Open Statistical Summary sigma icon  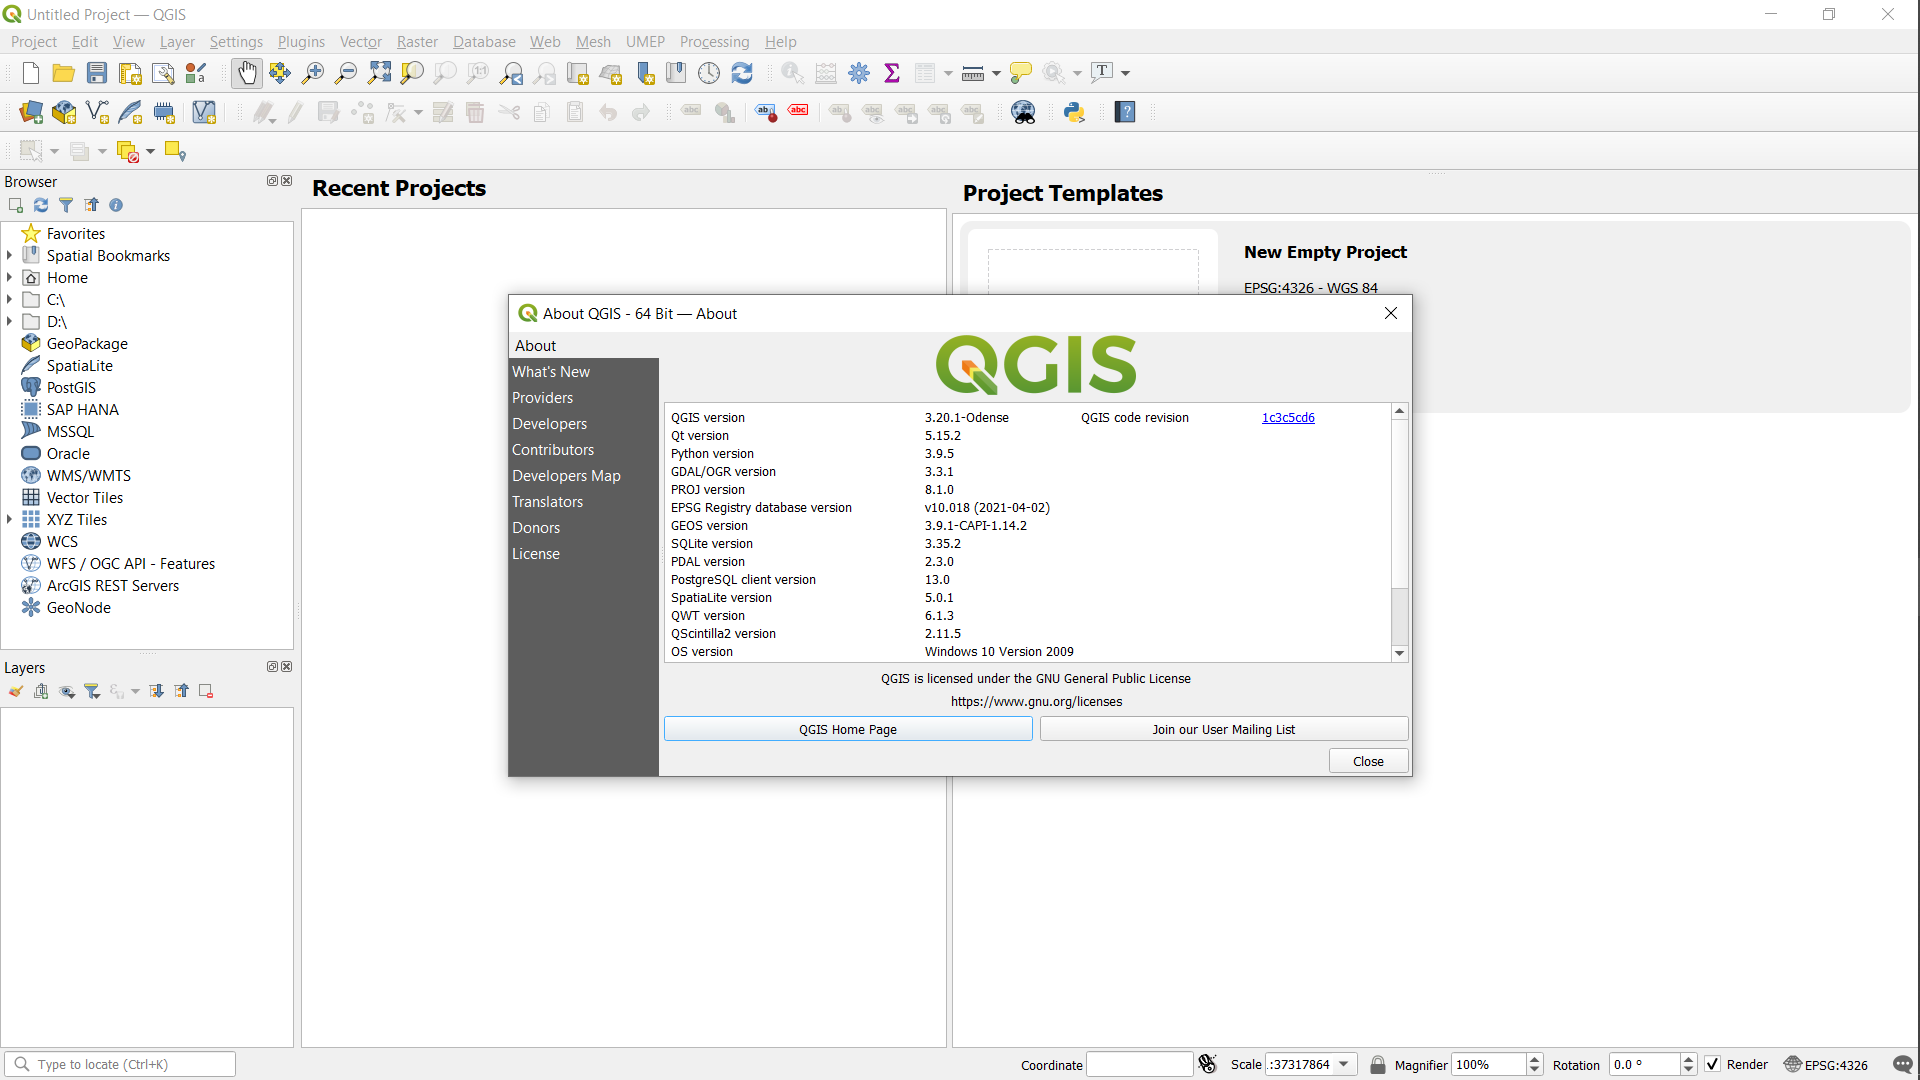(x=891, y=73)
